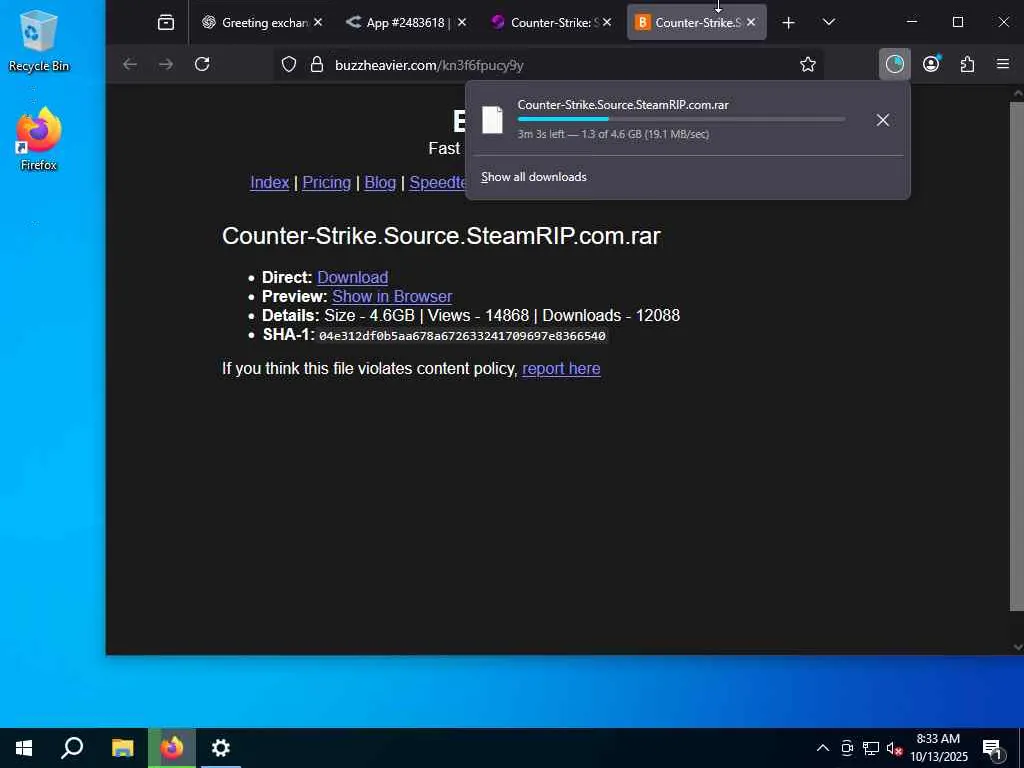
Task: Click the page vertical scrollbar
Action: 1017,356
